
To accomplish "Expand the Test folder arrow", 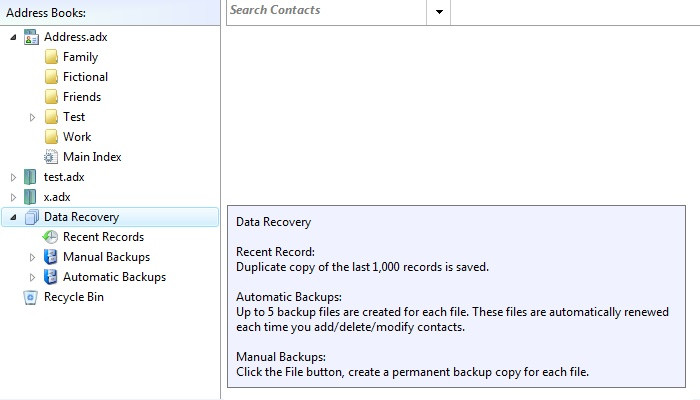I will click(32, 117).
